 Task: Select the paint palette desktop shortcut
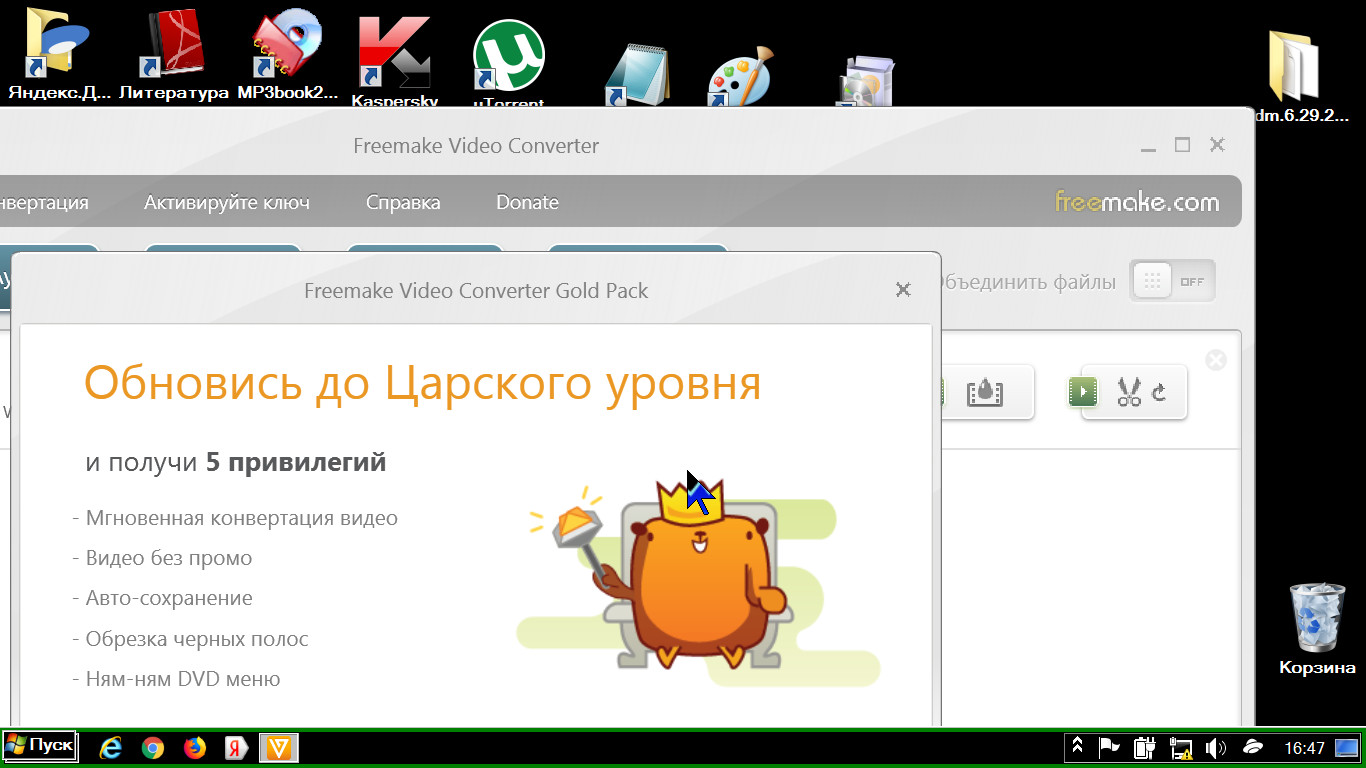[740, 76]
